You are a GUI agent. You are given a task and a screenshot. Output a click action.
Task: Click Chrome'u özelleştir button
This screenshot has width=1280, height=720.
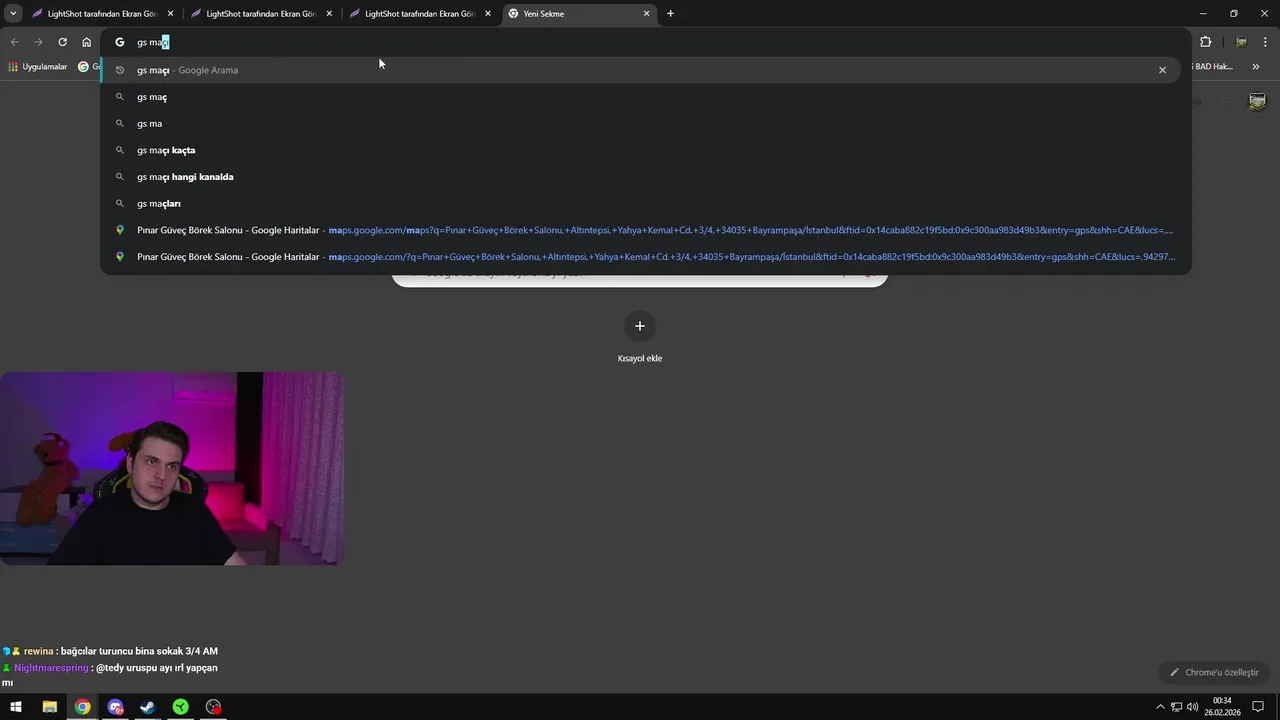click(1215, 672)
